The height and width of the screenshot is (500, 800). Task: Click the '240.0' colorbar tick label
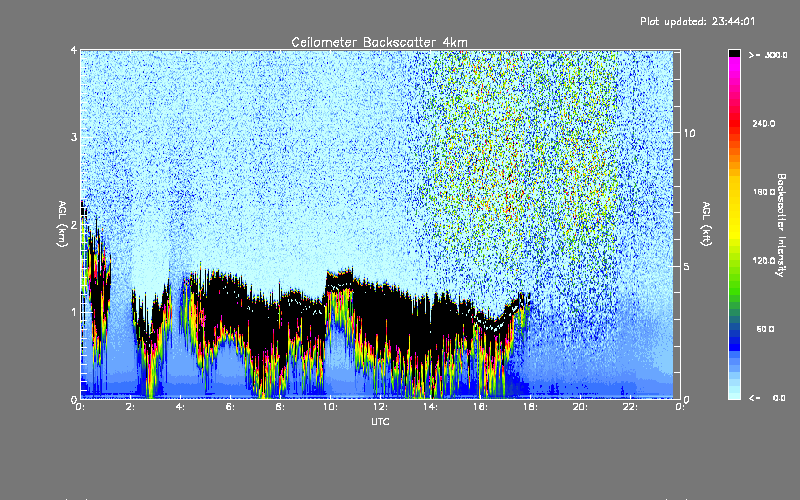click(x=764, y=123)
